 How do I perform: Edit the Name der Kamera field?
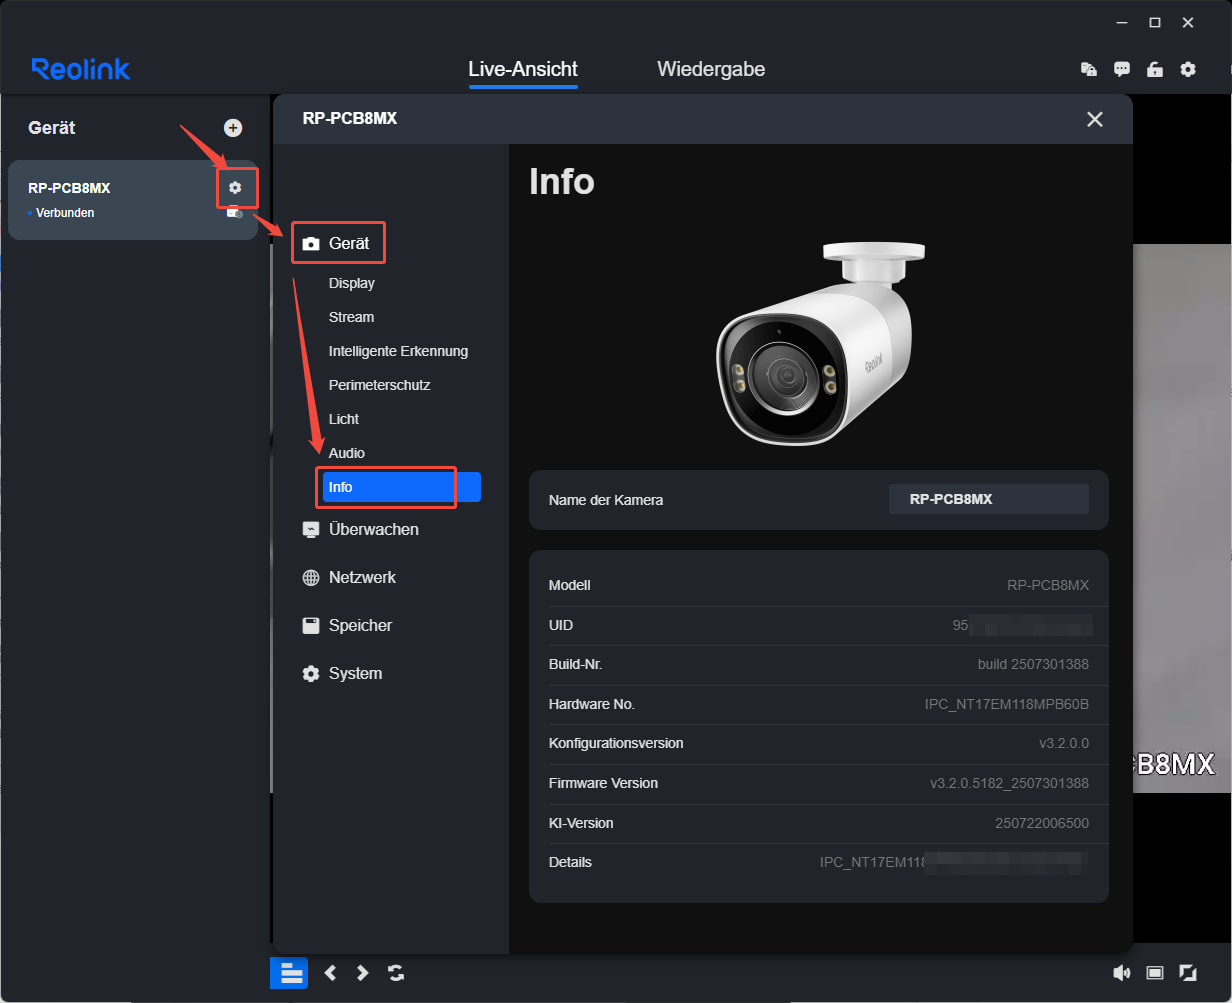click(x=988, y=499)
